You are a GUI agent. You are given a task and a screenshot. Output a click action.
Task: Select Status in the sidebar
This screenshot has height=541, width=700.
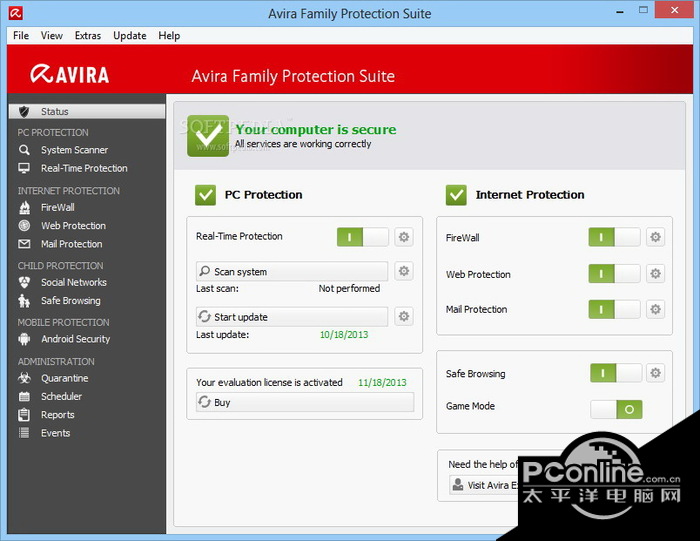[x=87, y=112]
